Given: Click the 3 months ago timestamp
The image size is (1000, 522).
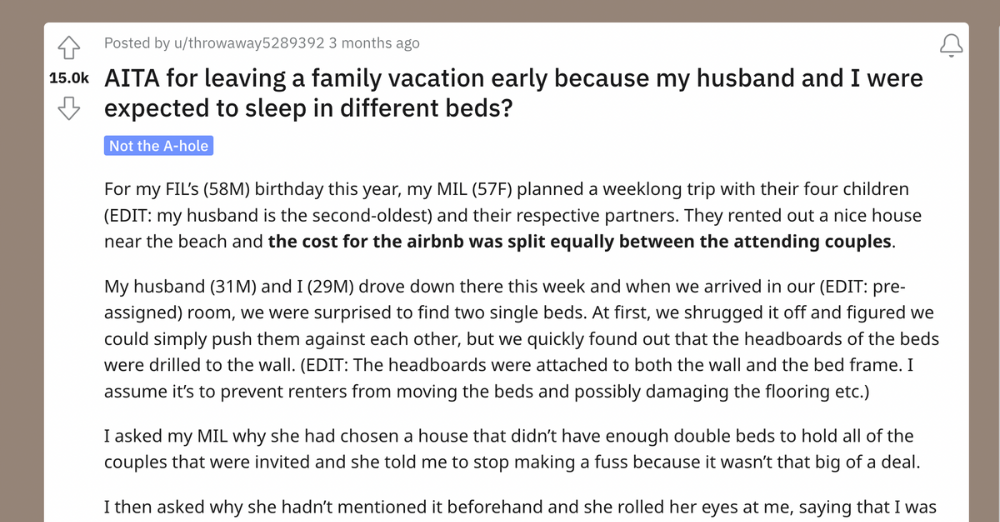Looking at the screenshot, I should (x=374, y=43).
